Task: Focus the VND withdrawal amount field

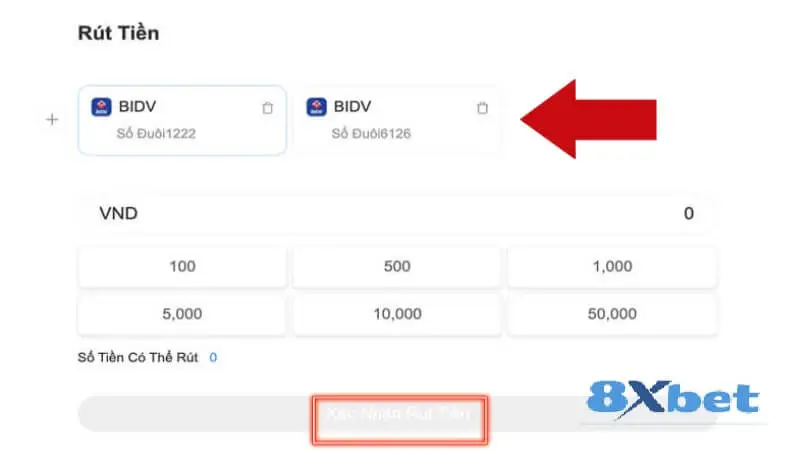Action: click(397, 213)
